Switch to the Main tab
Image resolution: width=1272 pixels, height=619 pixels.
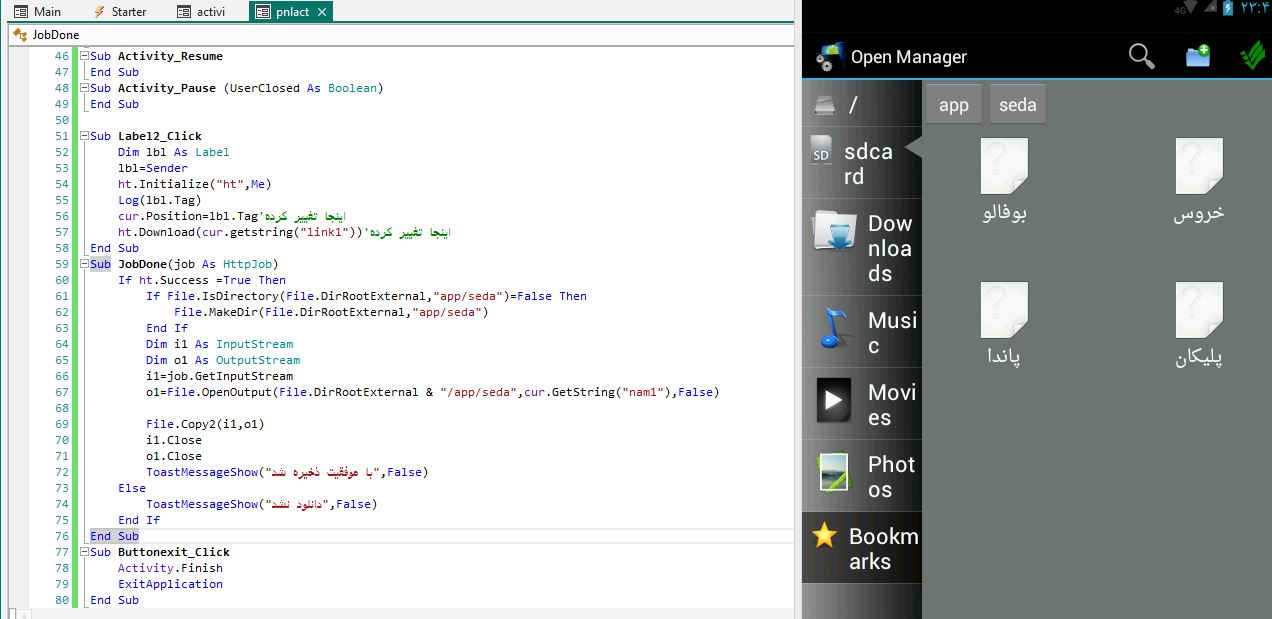[37, 11]
